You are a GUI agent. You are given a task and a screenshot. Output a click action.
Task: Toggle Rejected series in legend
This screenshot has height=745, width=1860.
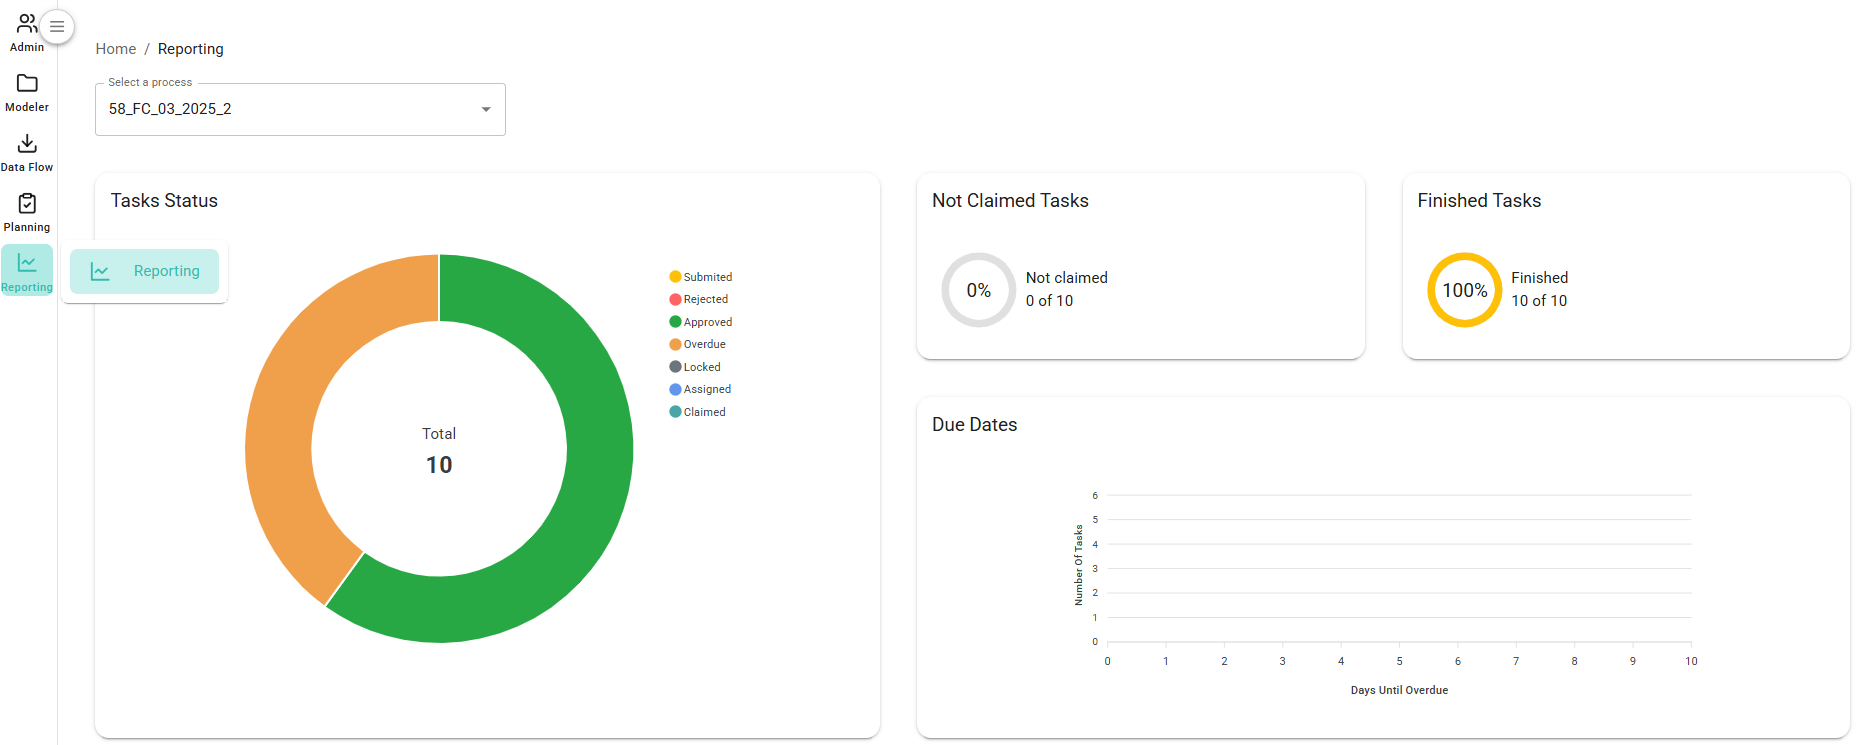[699, 299]
